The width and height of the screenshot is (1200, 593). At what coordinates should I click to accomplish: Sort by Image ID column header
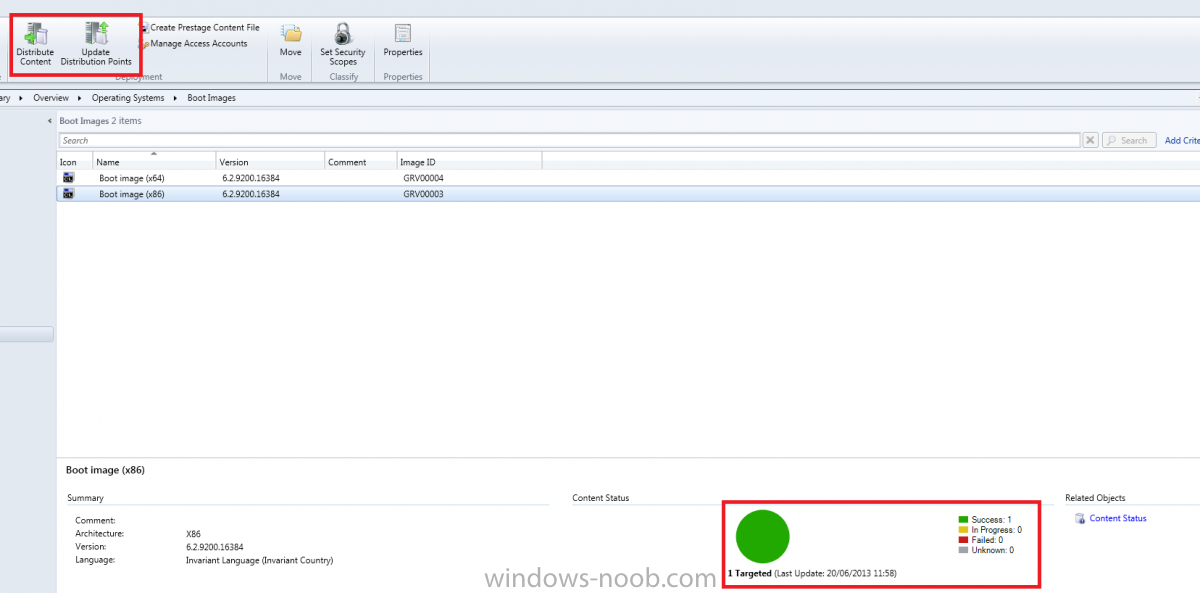tap(469, 162)
